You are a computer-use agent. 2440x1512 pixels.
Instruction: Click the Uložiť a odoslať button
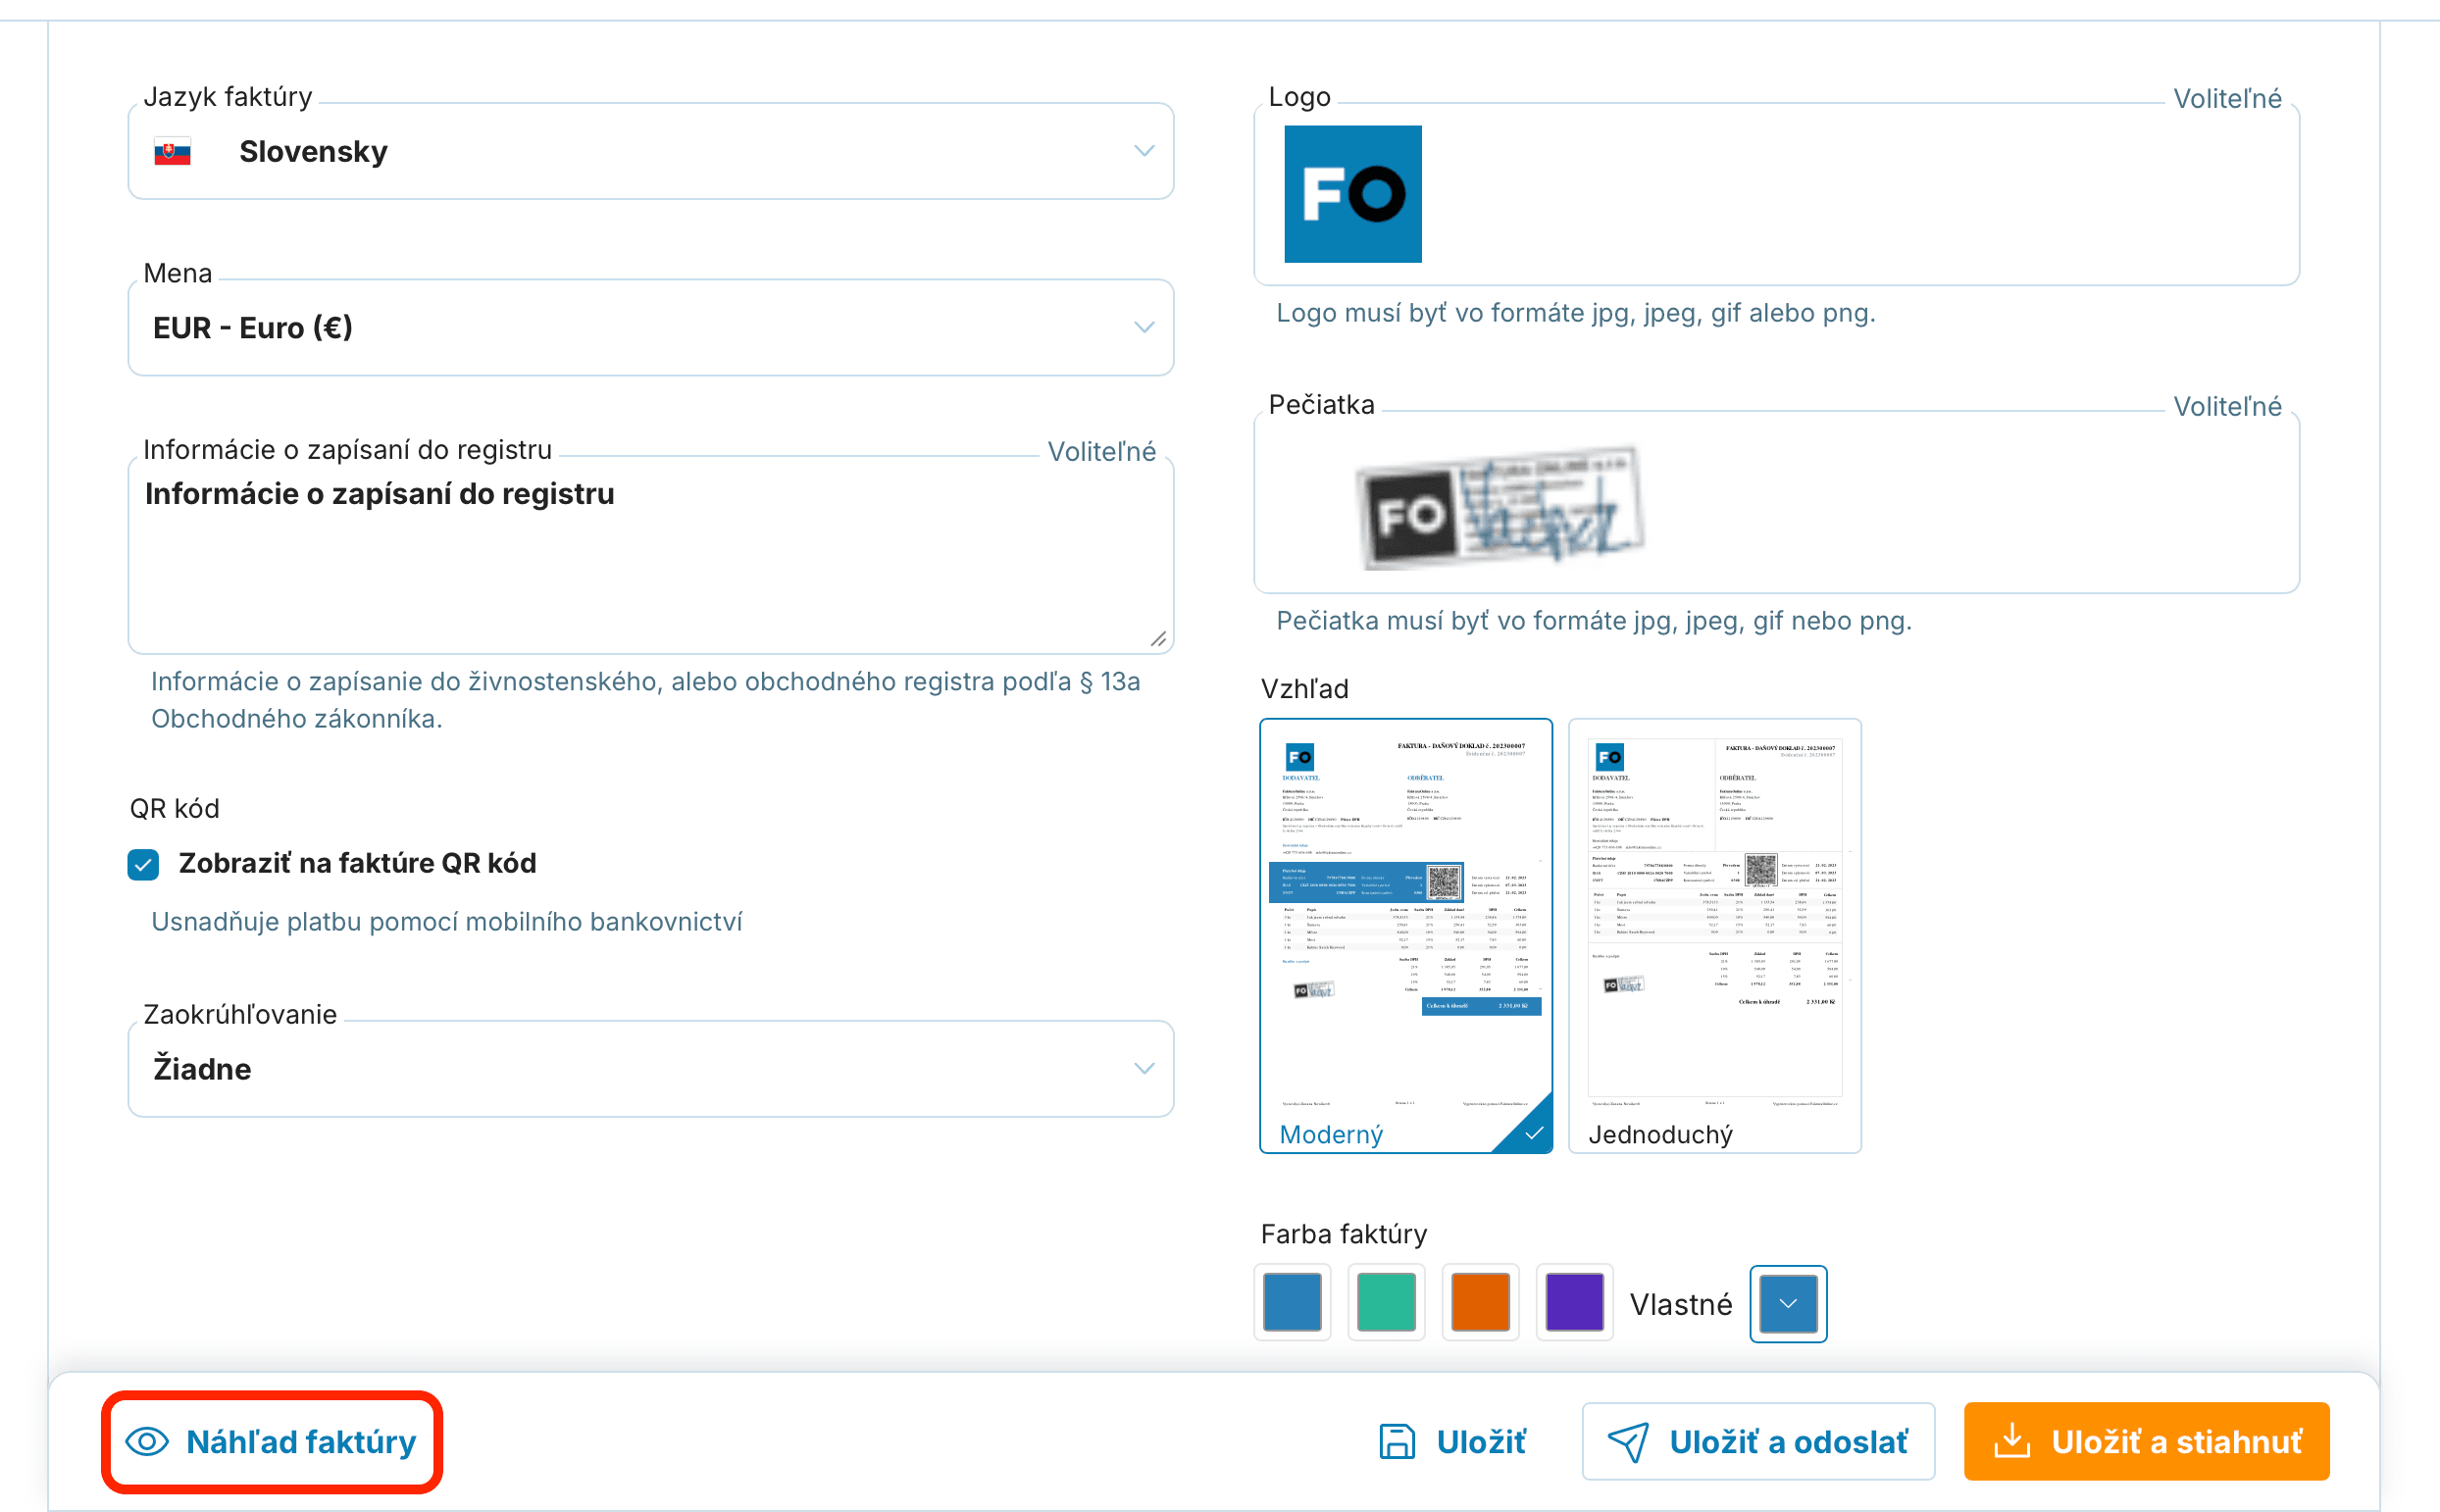pos(1758,1442)
